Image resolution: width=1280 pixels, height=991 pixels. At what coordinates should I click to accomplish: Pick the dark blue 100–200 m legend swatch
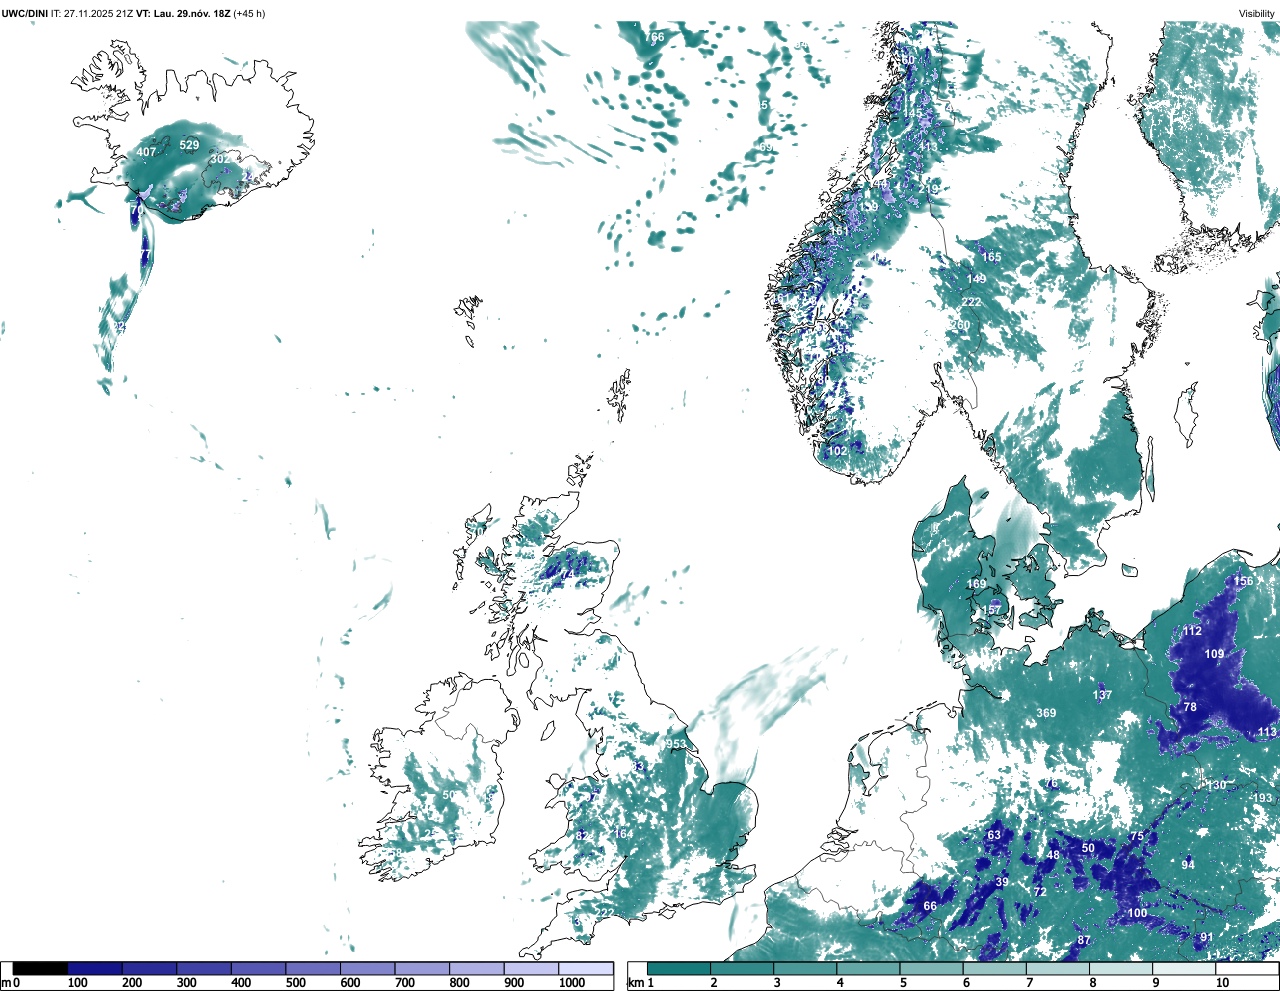pos(95,968)
